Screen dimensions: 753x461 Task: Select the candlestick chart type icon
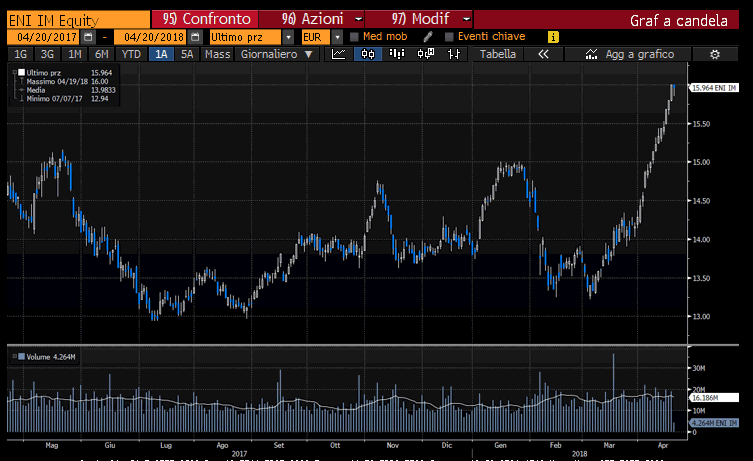click(x=368, y=54)
